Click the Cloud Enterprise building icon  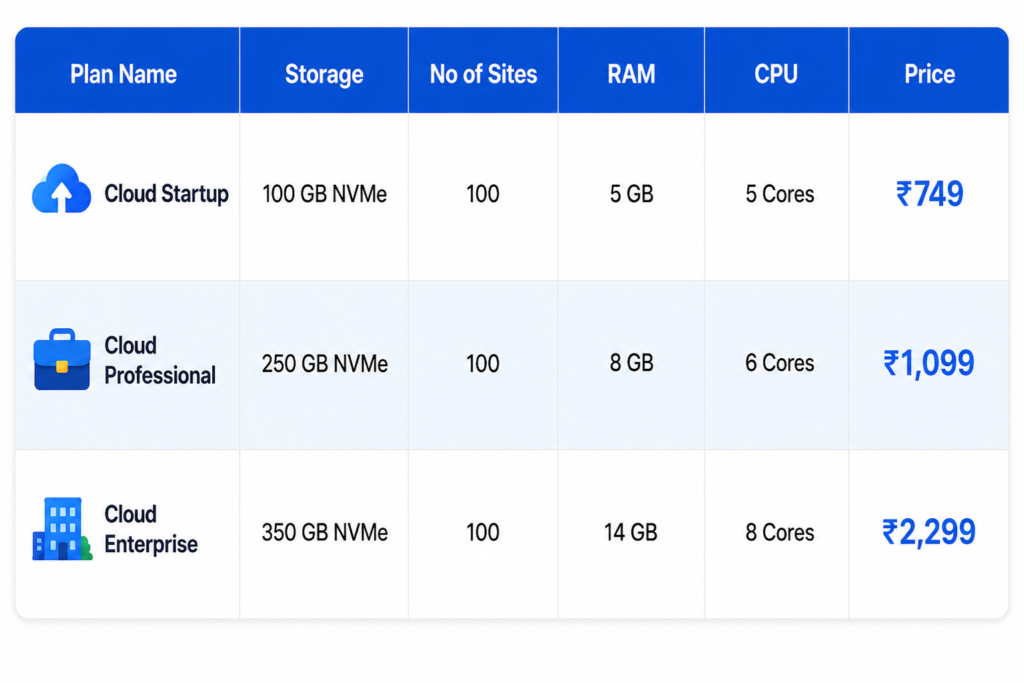62,529
